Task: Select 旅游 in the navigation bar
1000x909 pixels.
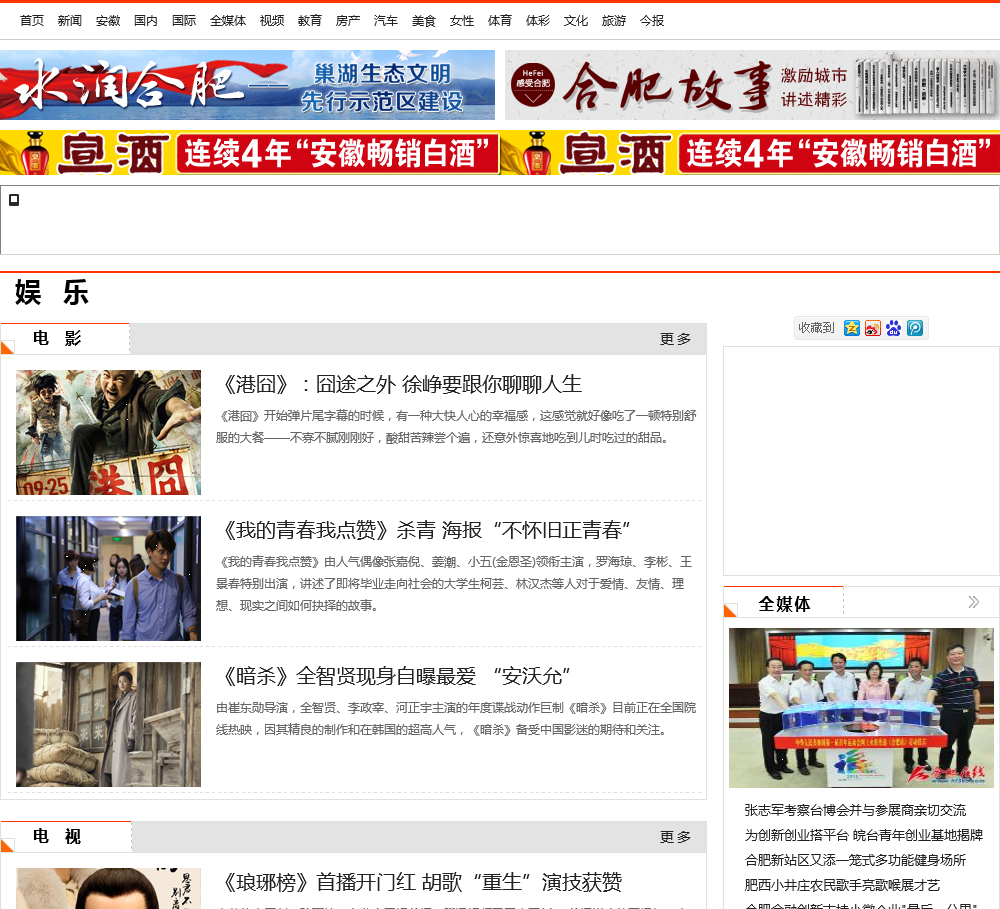Action: pos(614,21)
